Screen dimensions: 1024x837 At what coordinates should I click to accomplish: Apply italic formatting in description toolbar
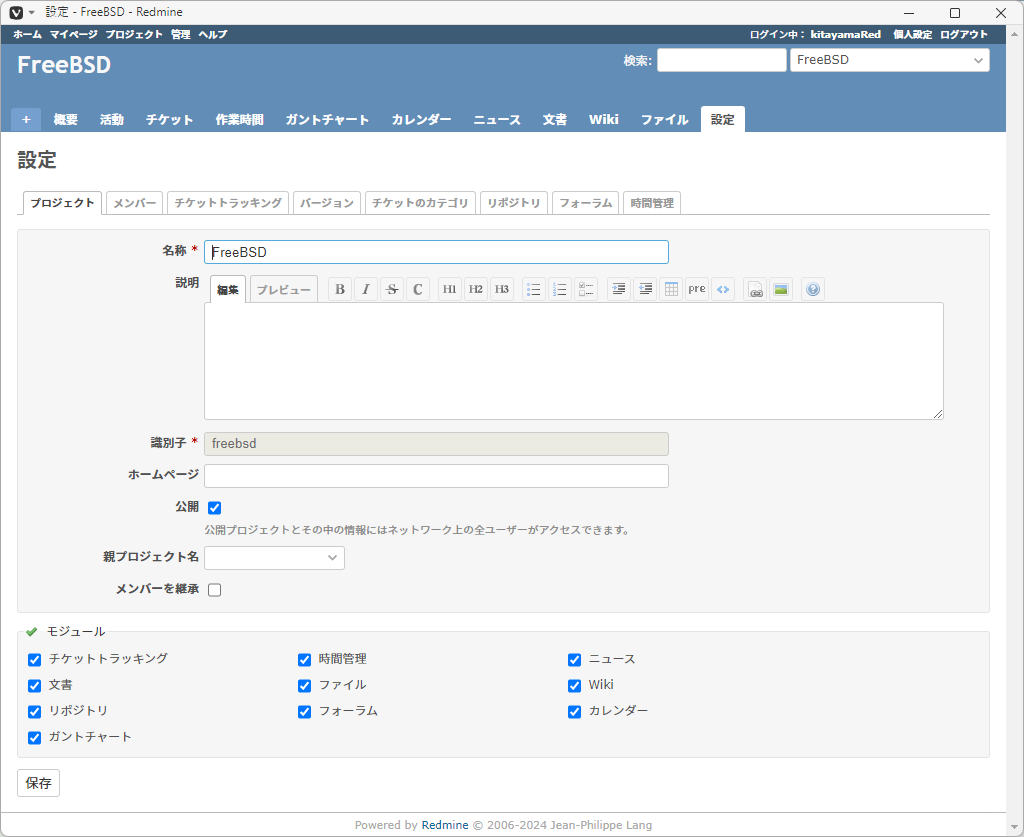(366, 289)
